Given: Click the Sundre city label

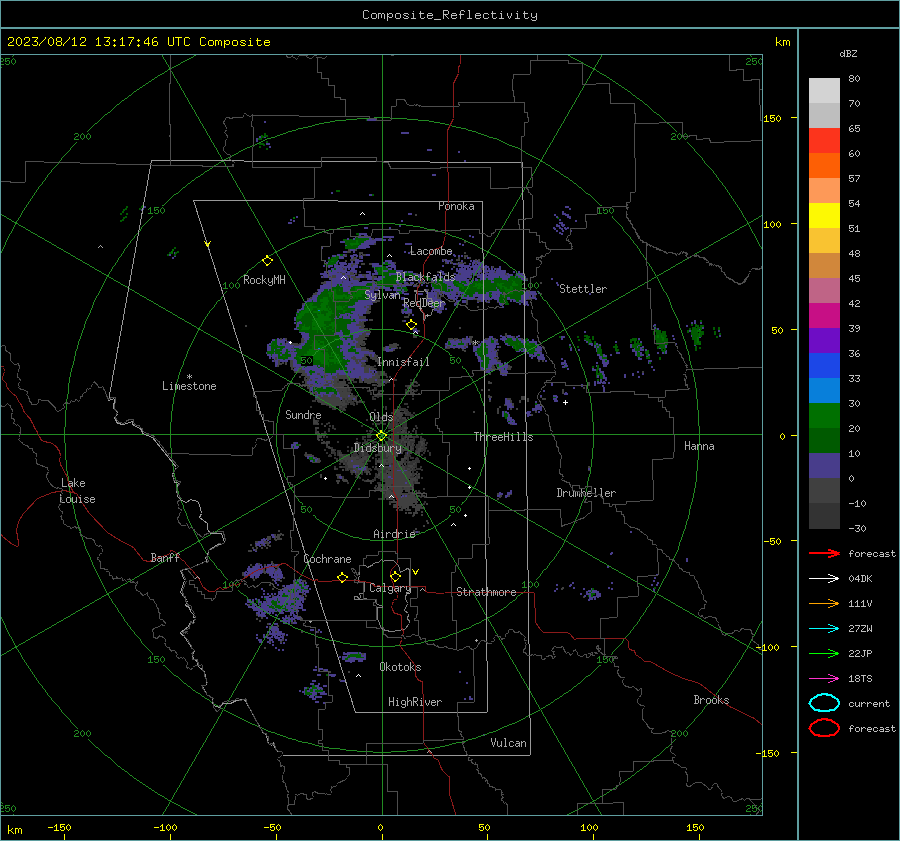Looking at the screenshot, I should [303, 414].
